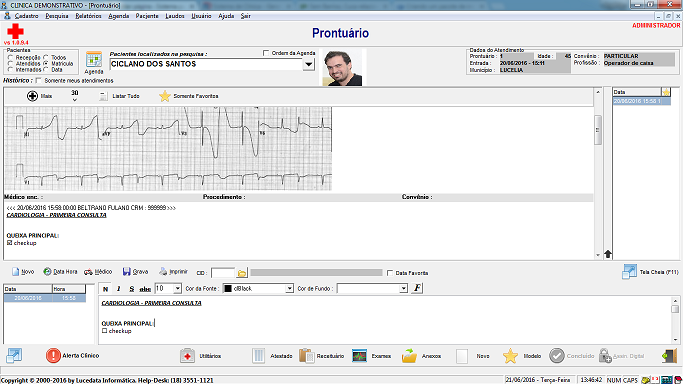The image size is (683, 384).
Task: Check Somente meus atendimentos
Action: 39,81
